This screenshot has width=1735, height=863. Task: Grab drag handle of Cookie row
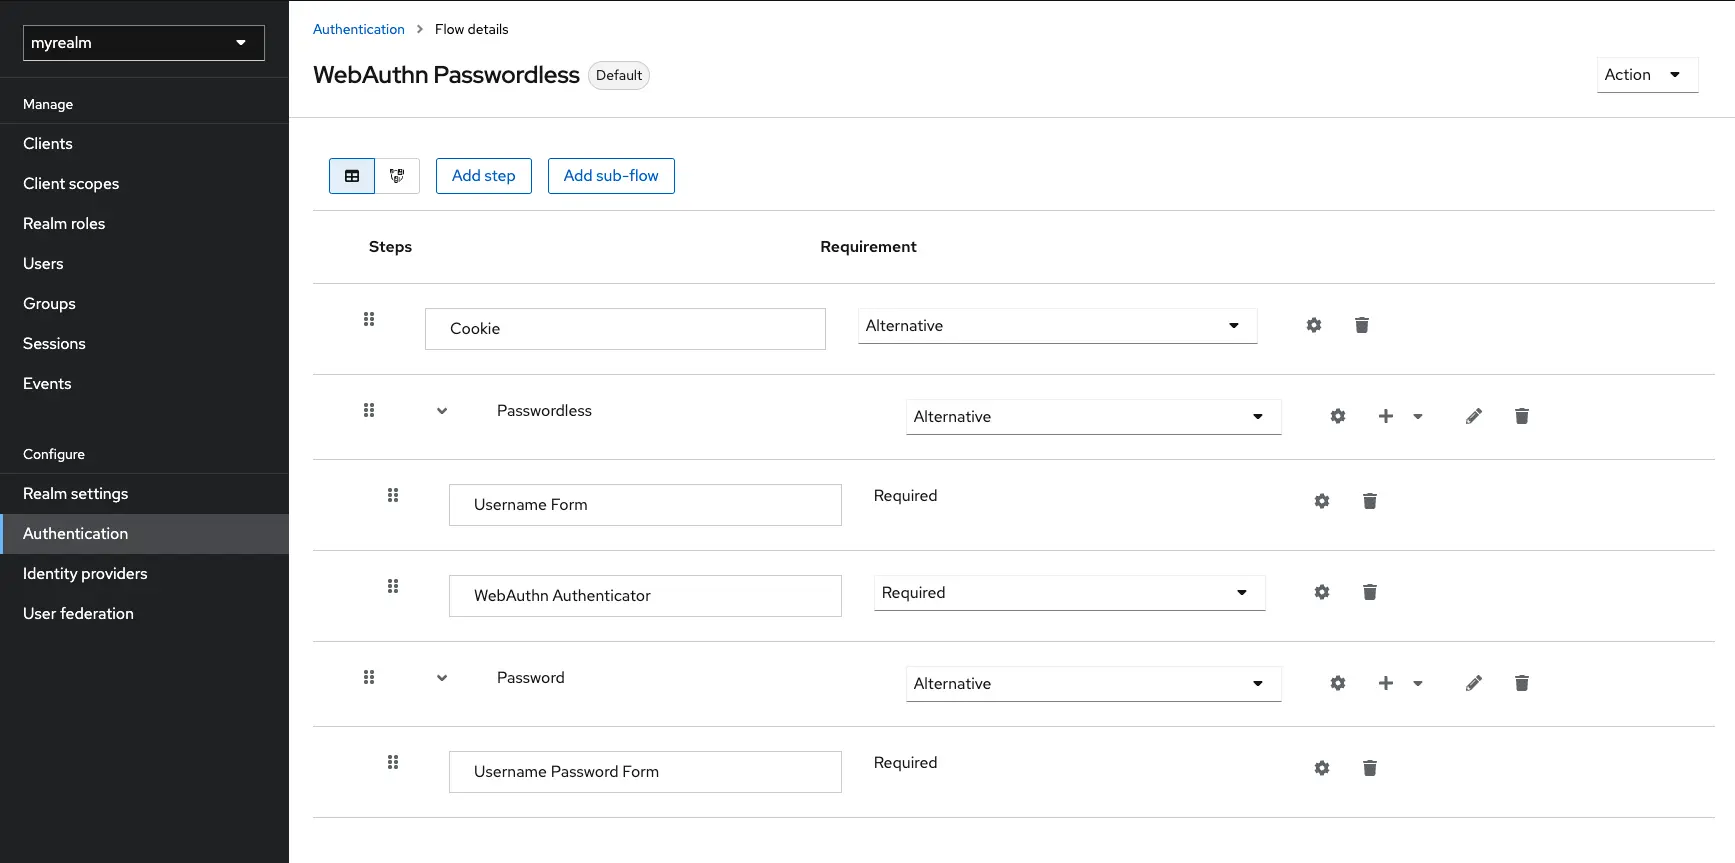pyautogui.click(x=369, y=319)
